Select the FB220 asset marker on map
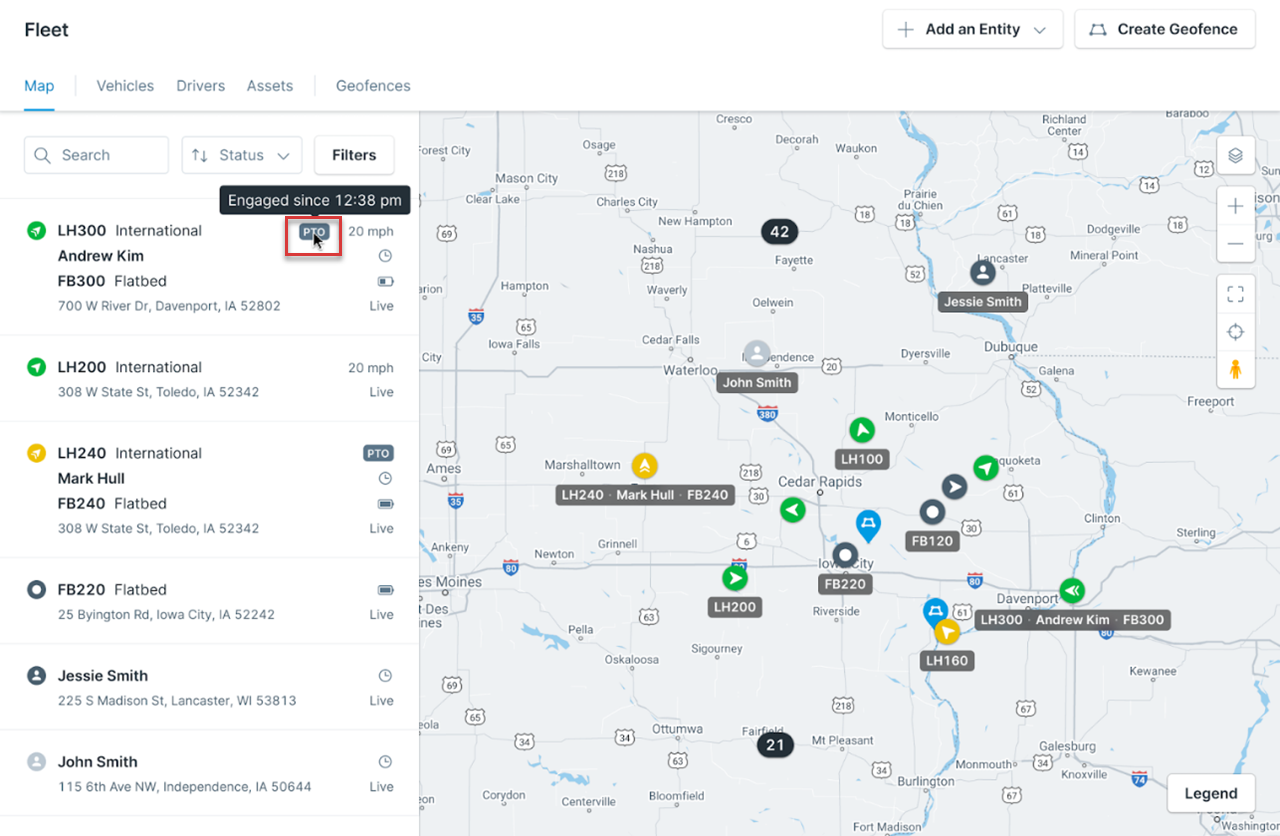Screen dimensions: 1280x836 point(846,555)
